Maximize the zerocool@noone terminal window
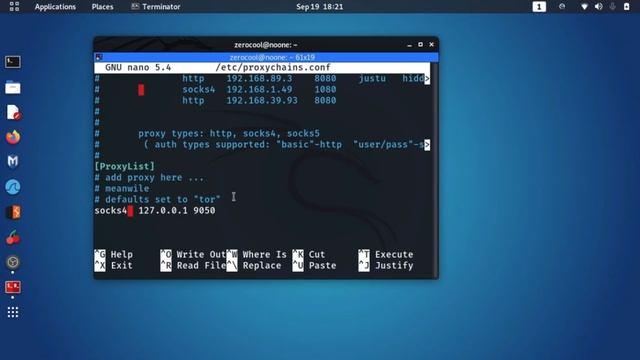This screenshot has width=640, height=360. coord(420,44)
